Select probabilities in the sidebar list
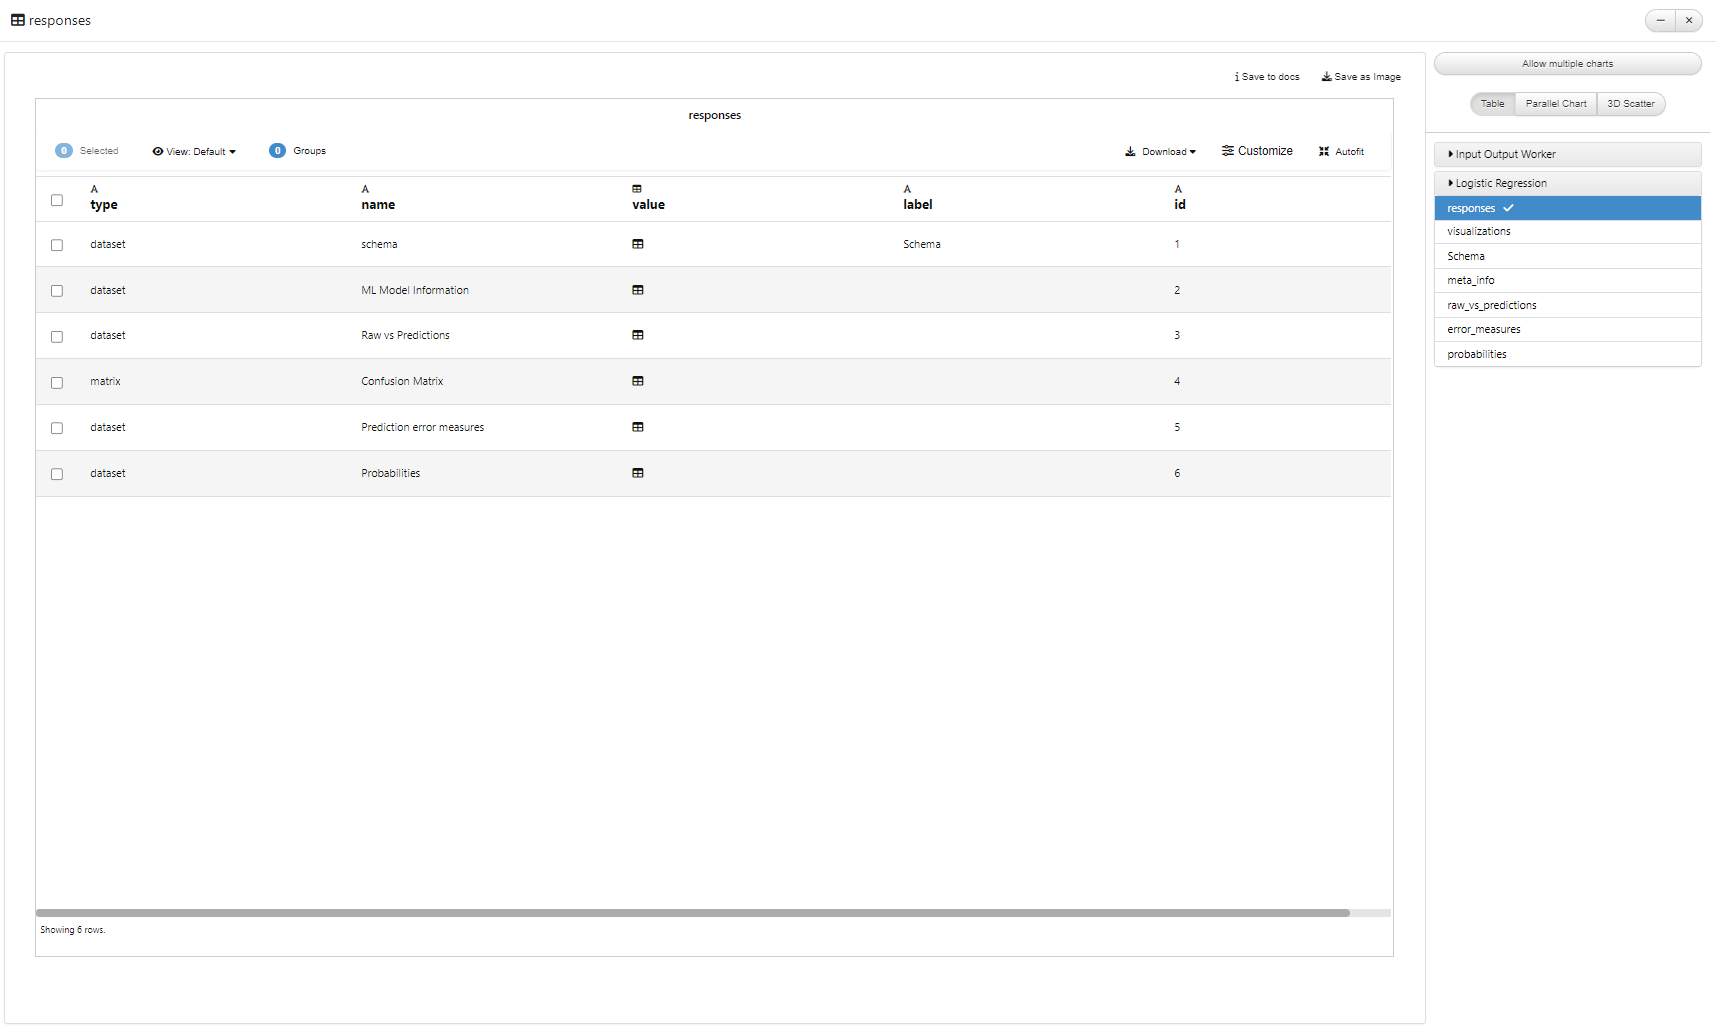1716x1031 pixels. [1567, 355]
